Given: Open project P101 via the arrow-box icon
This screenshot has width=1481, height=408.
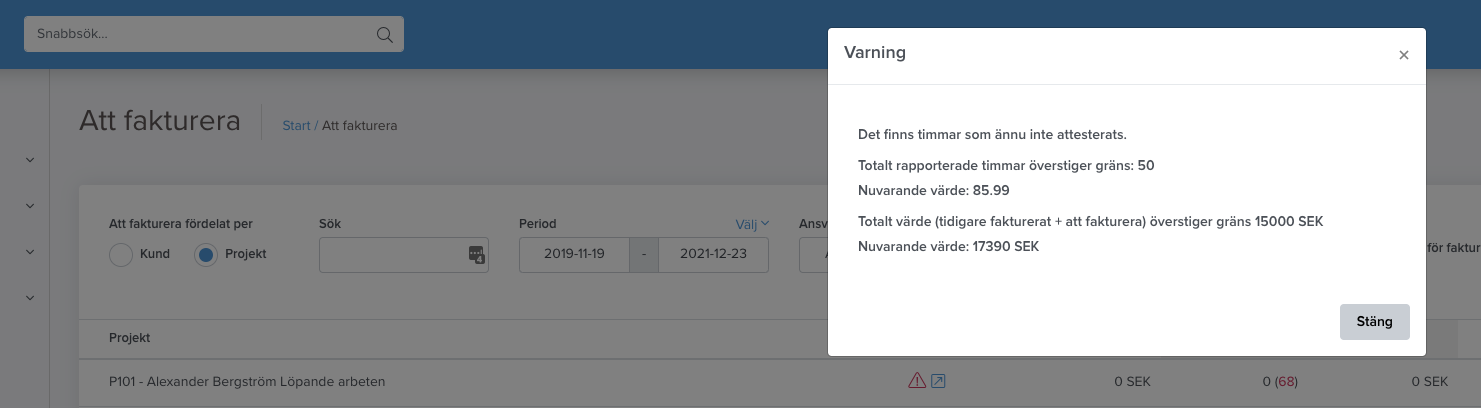Looking at the screenshot, I should click(x=938, y=380).
